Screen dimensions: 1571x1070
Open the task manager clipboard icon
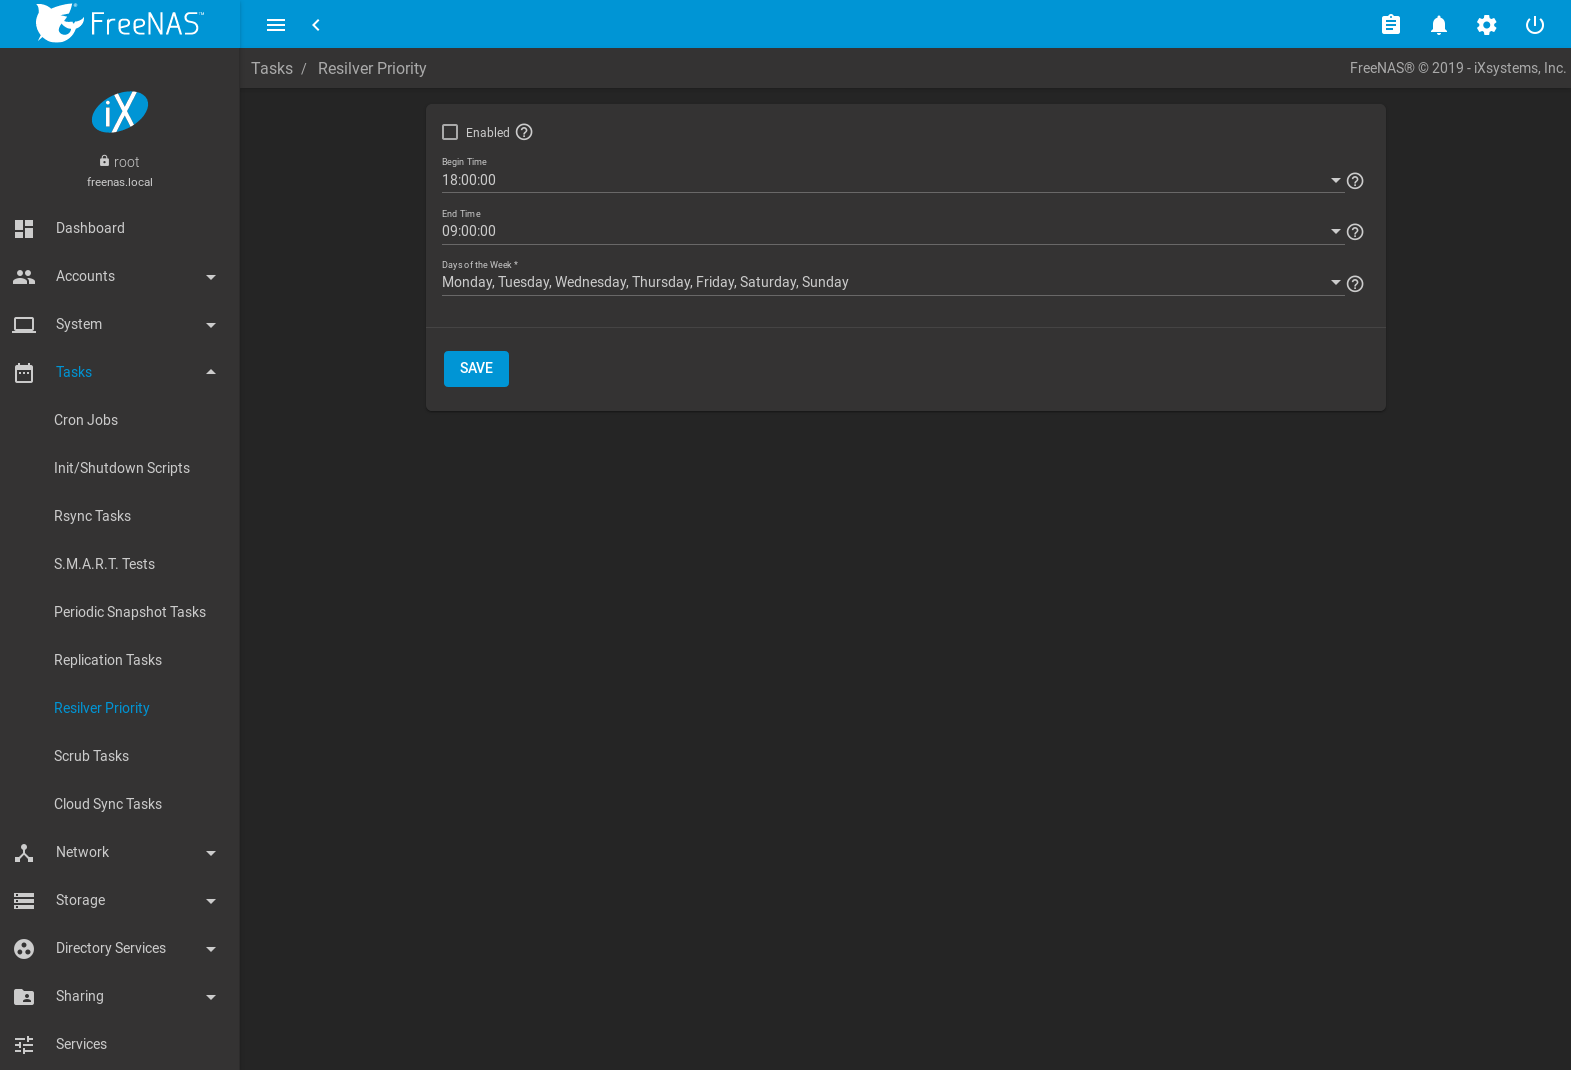[1391, 25]
